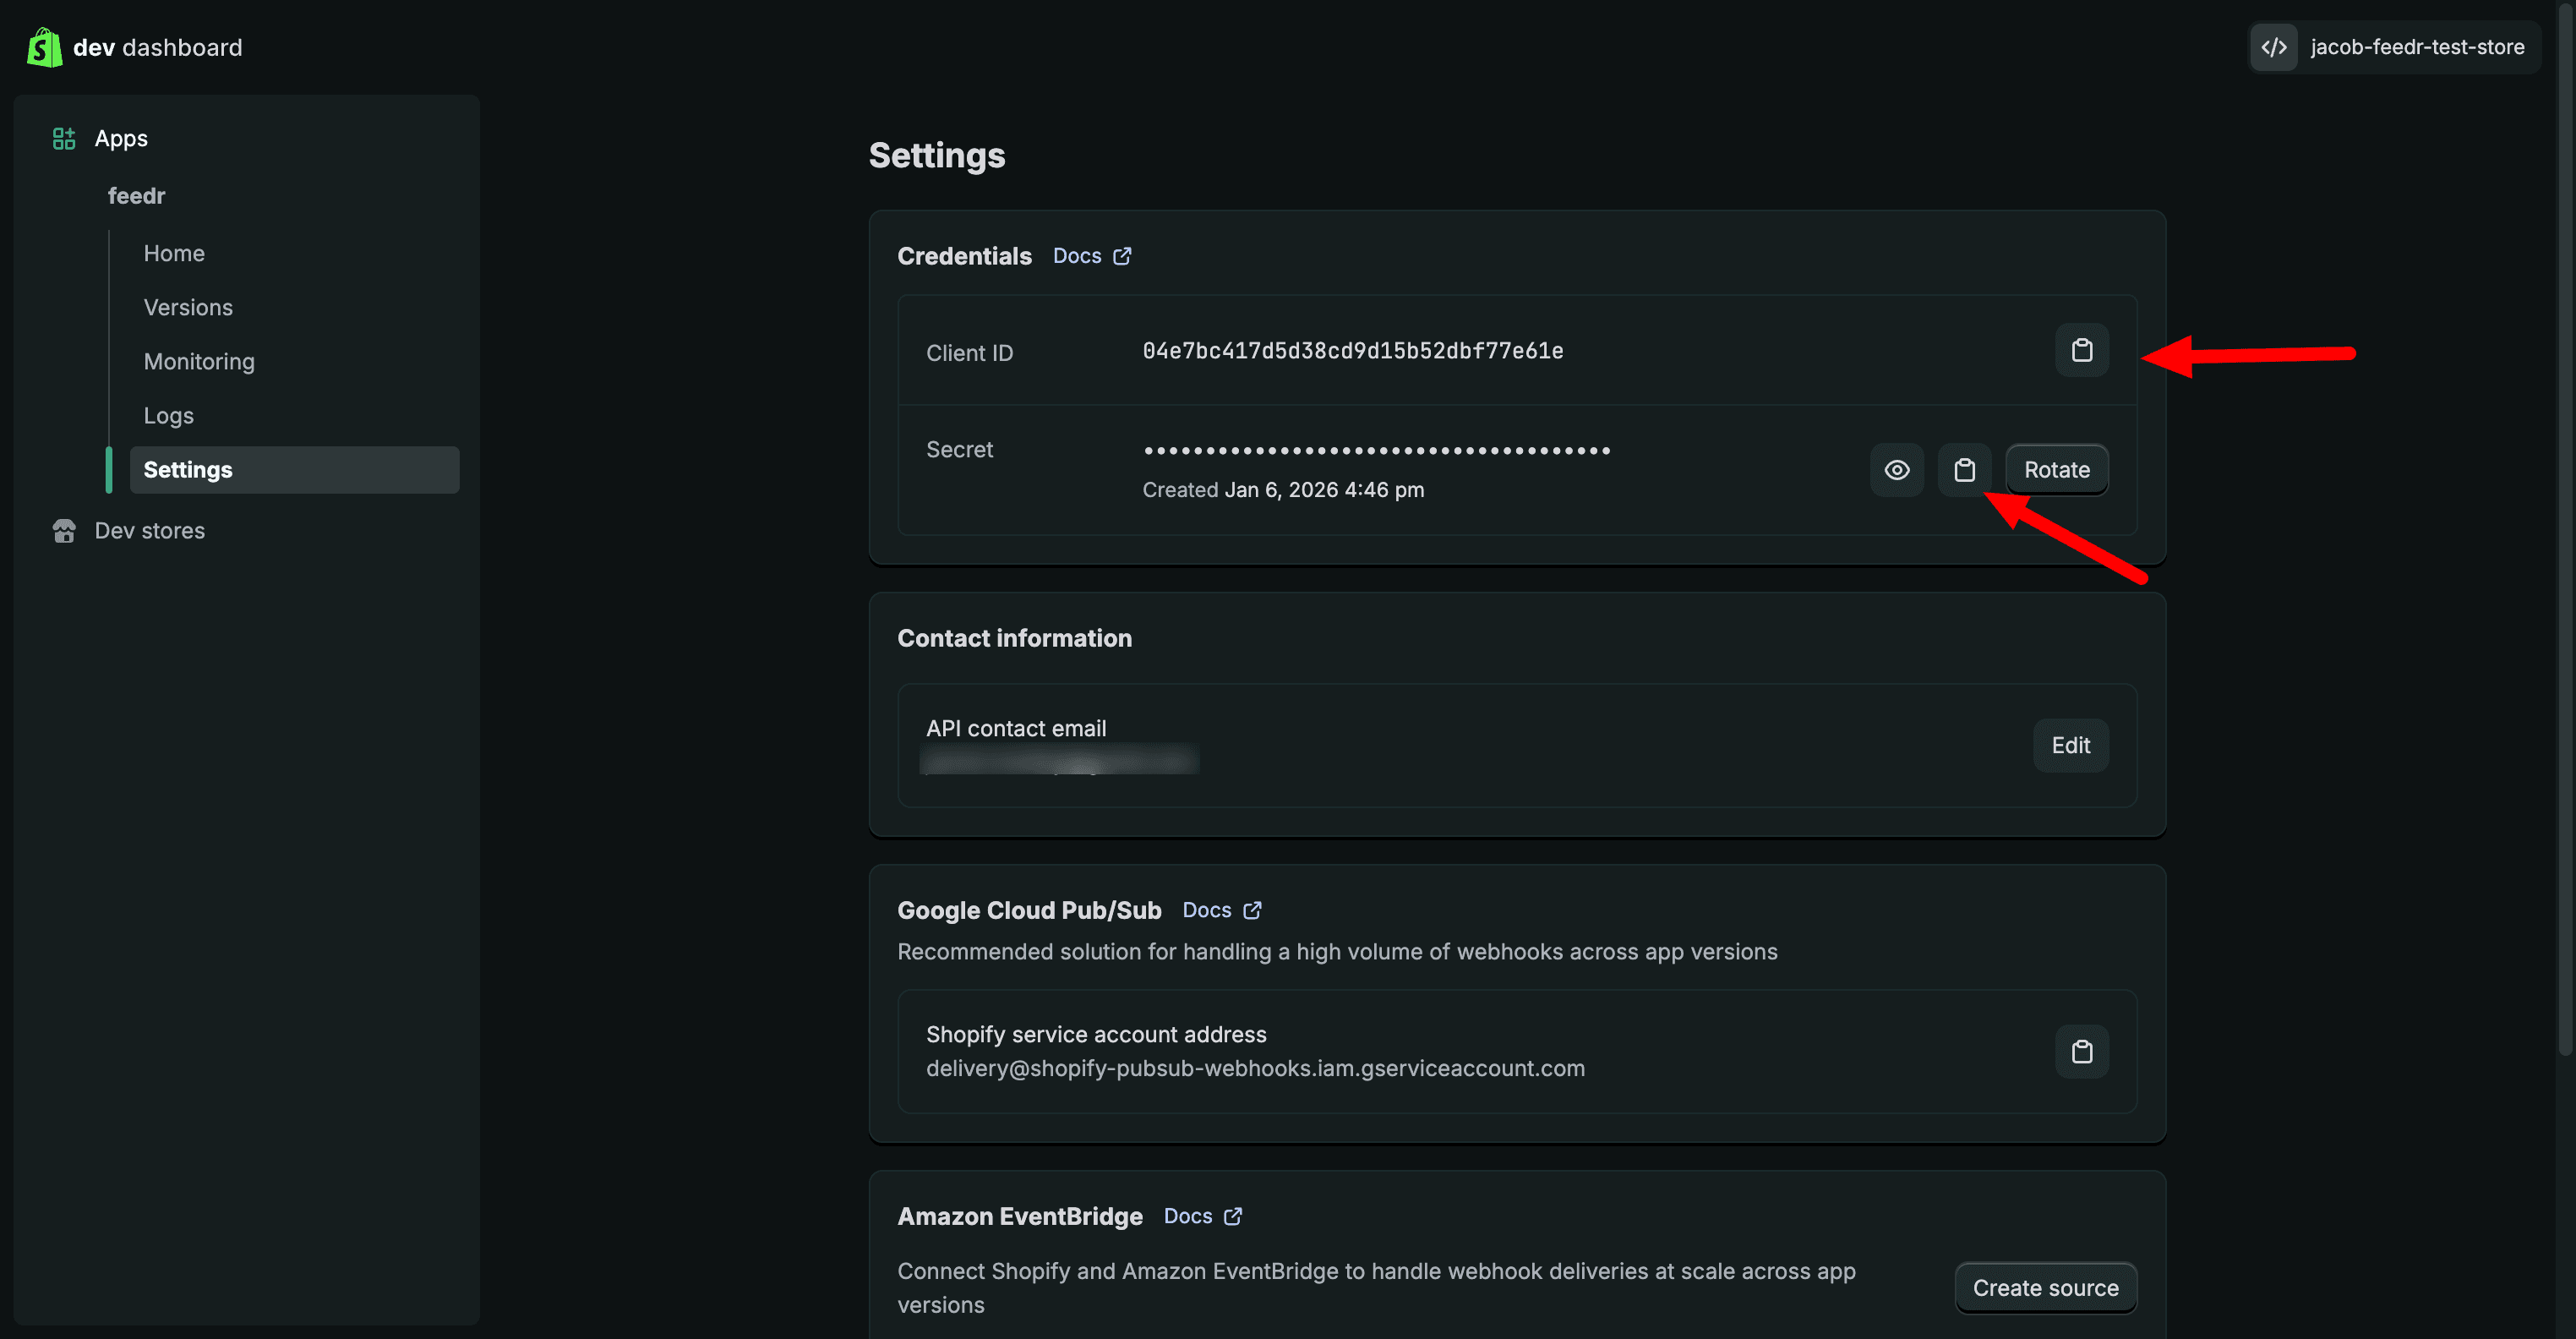Create an Amazon EventBridge source

pos(2044,1288)
